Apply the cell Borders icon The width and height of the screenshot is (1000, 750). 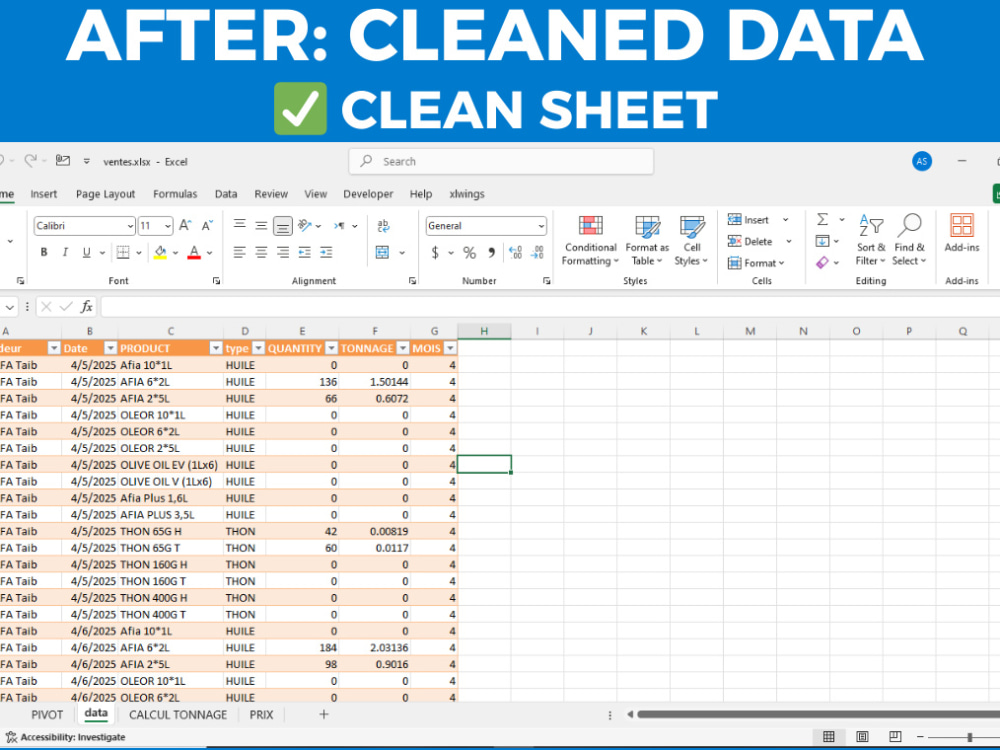pos(123,253)
